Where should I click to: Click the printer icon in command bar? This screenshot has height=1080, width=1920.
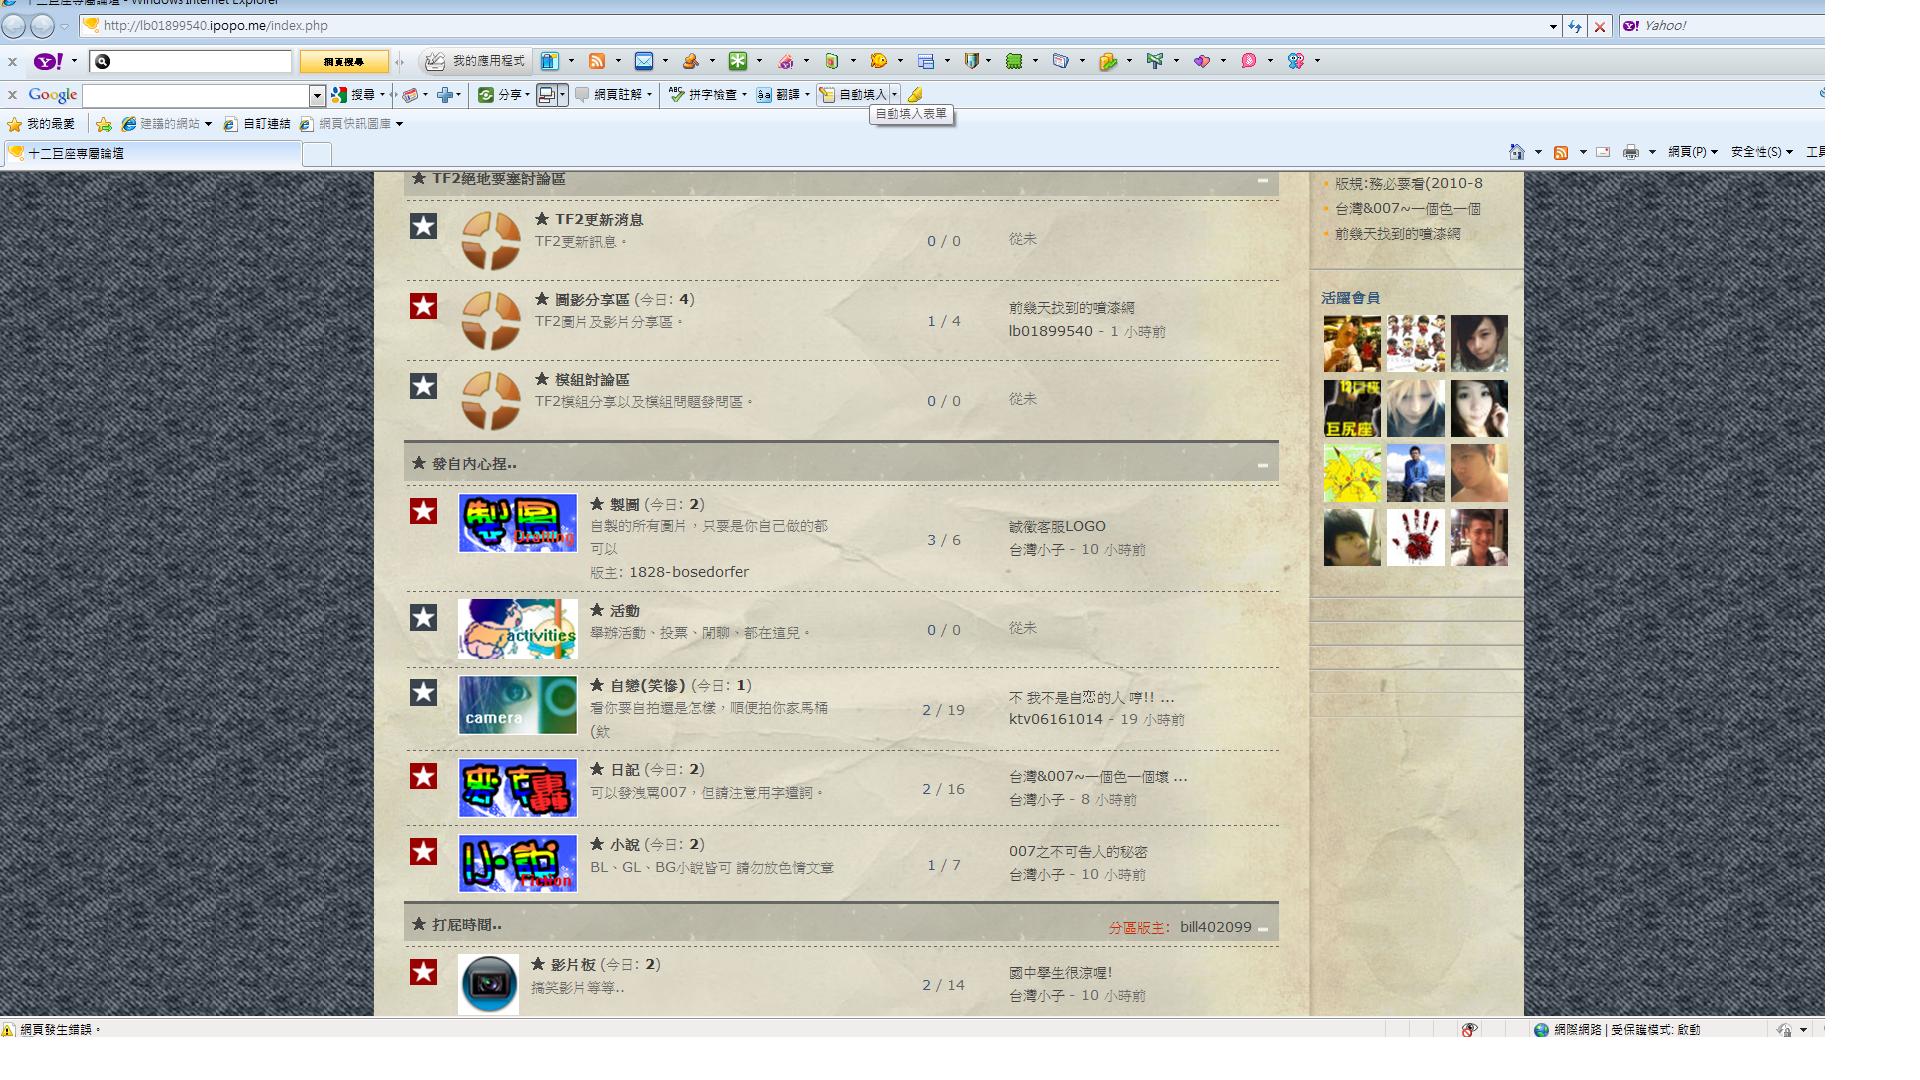1630,152
